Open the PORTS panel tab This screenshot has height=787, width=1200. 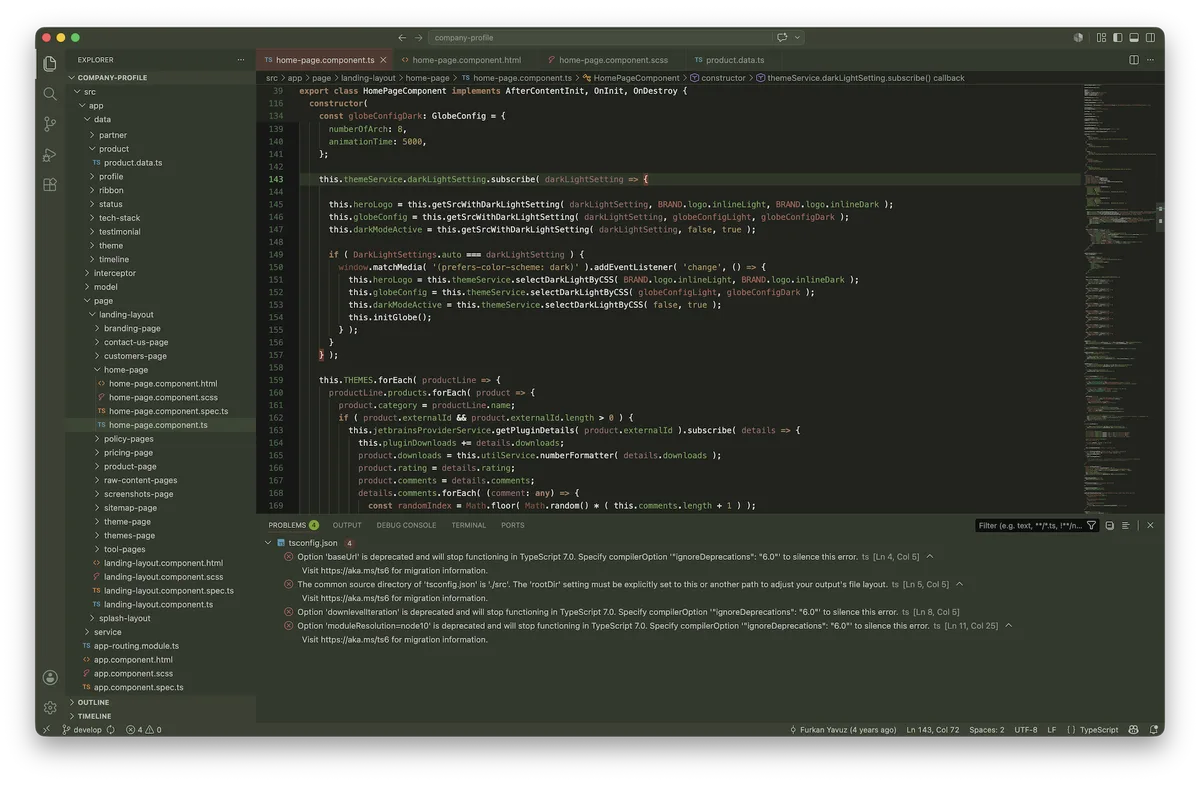pos(512,525)
